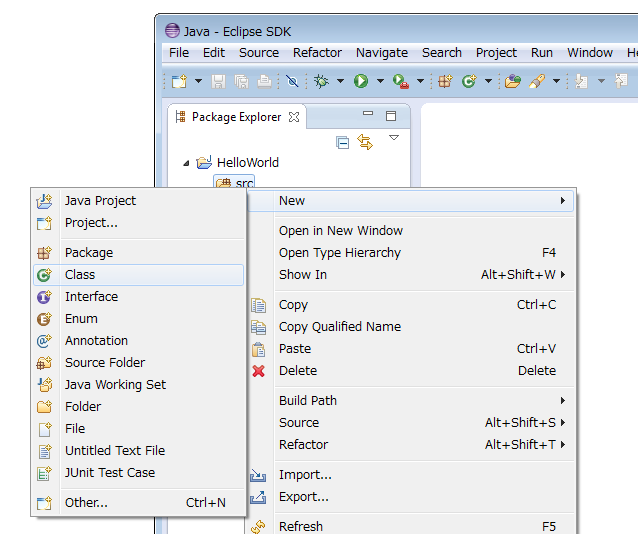Choose Annotation from New submenu
This screenshot has width=638, height=534.
click(x=139, y=341)
